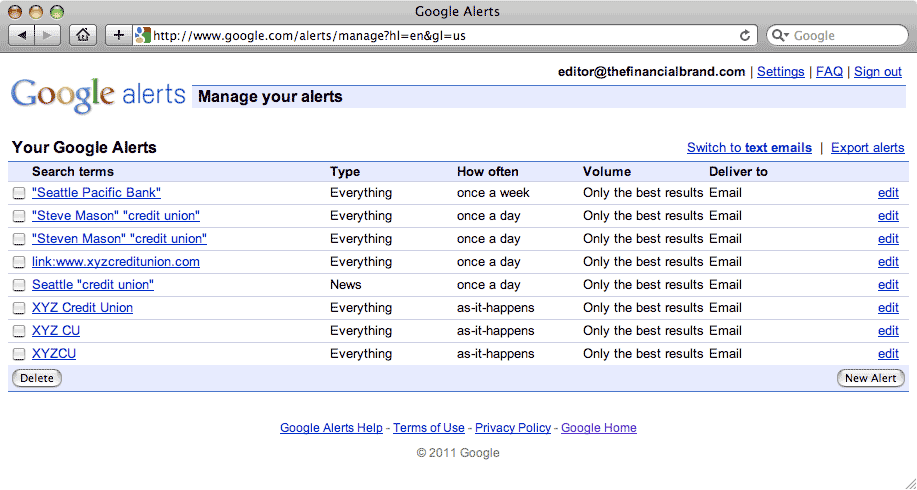Add bookmark with the plus button
This screenshot has height=490, width=917.
(x=119, y=35)
